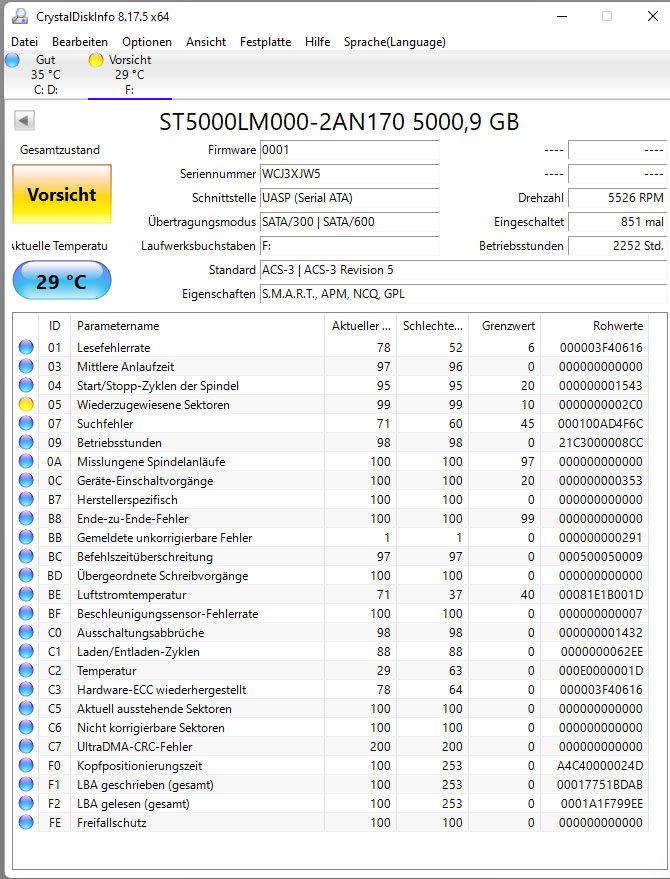Image resolution: width=670 pixels, height=879 pixels.
Task: Click status dot for Freifallschutz row
Action: click(26, 822)
